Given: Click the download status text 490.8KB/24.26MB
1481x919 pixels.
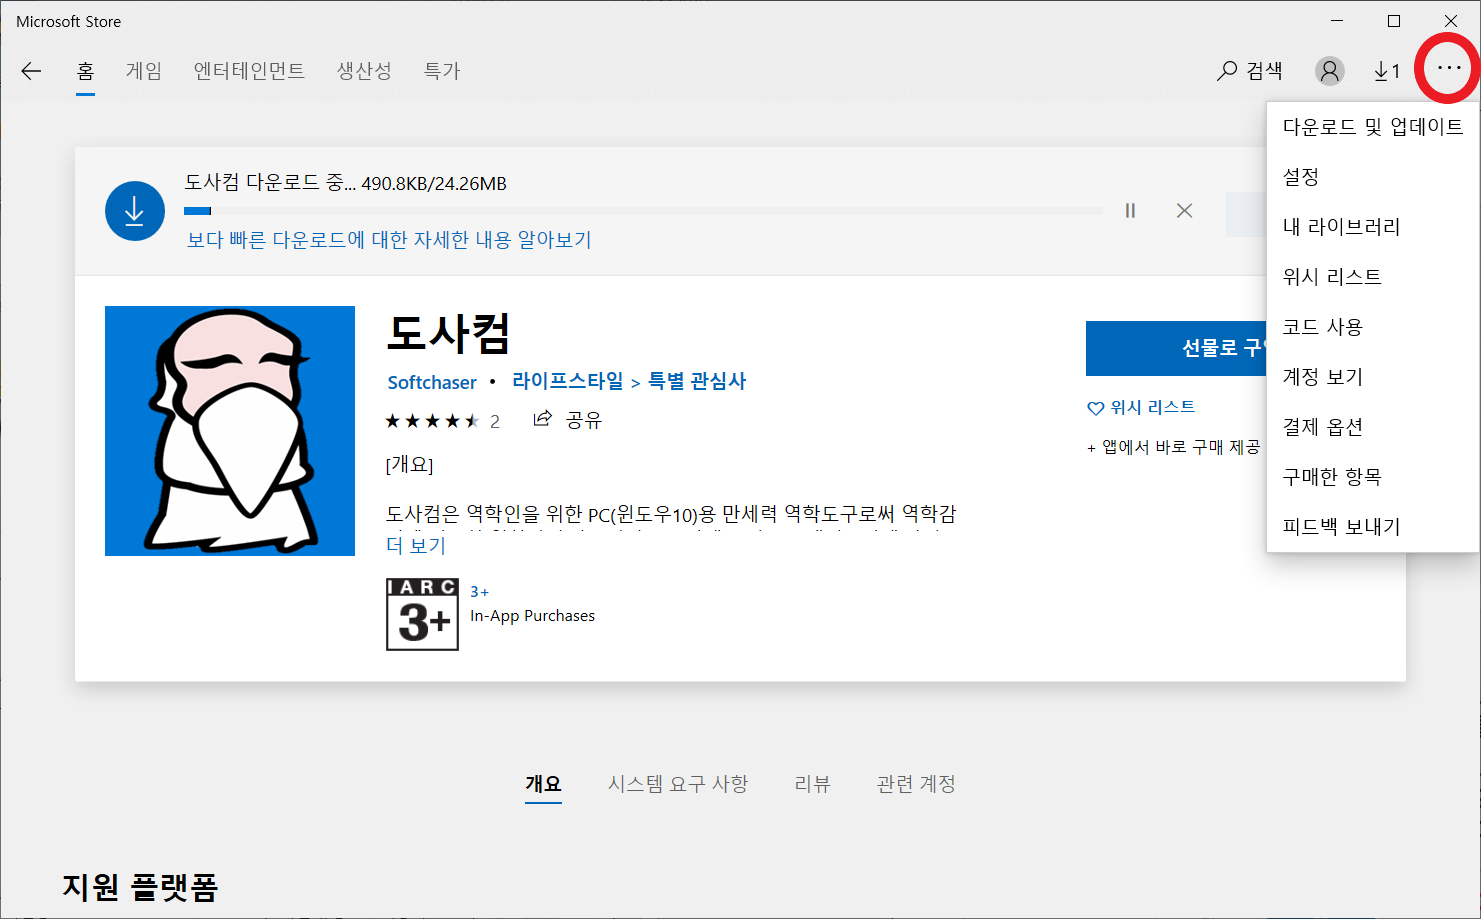Looking at the screenshot, I should (x=434, y=184).
